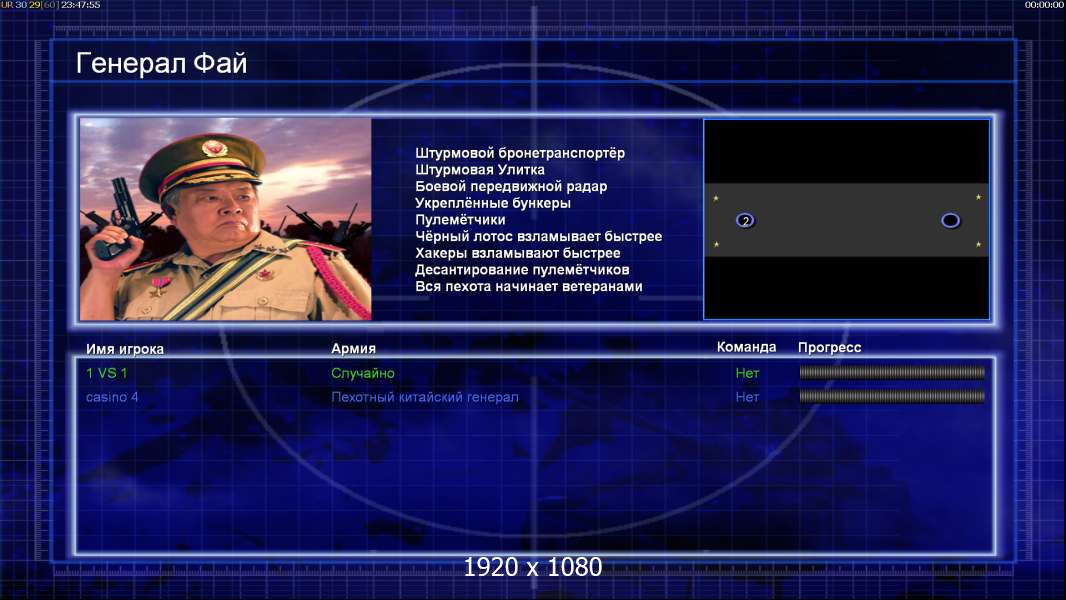
Task: Click army value 'Пехотный китайский генерал'
Action: pos(425,397)
